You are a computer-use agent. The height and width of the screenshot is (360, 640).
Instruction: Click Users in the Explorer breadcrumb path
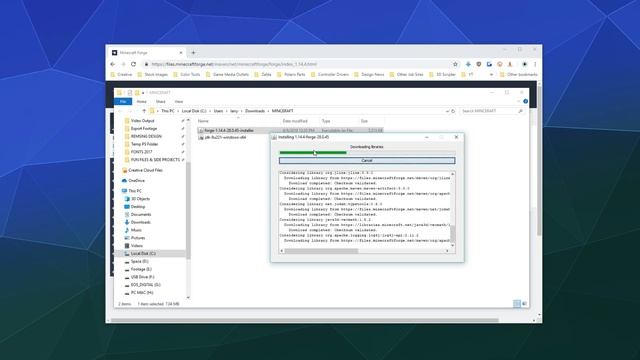218,111
